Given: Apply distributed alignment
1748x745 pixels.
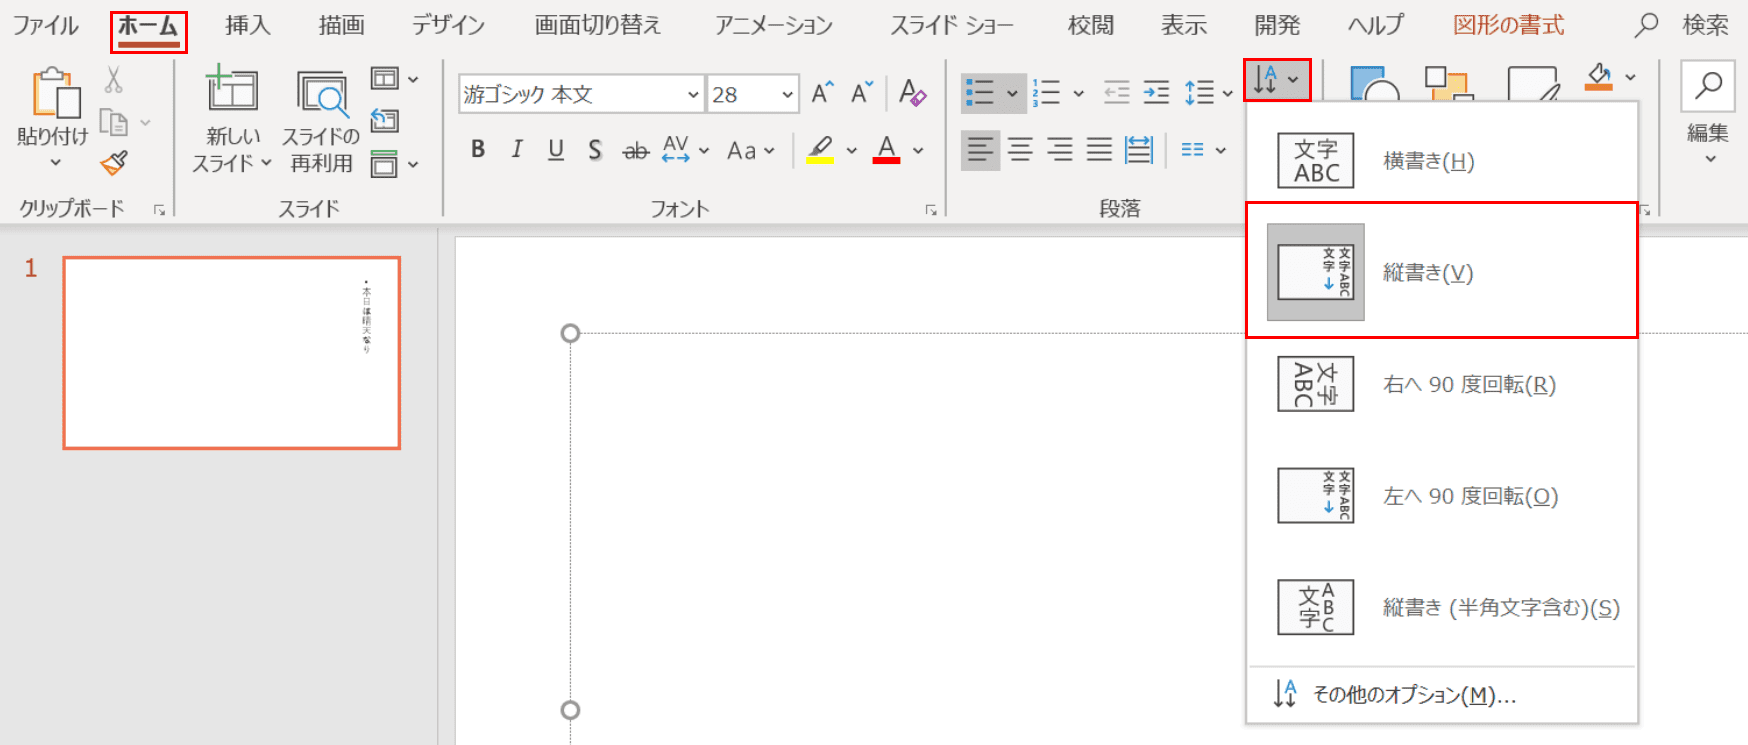Looking at the screenshot, I should click(1139, 150).
